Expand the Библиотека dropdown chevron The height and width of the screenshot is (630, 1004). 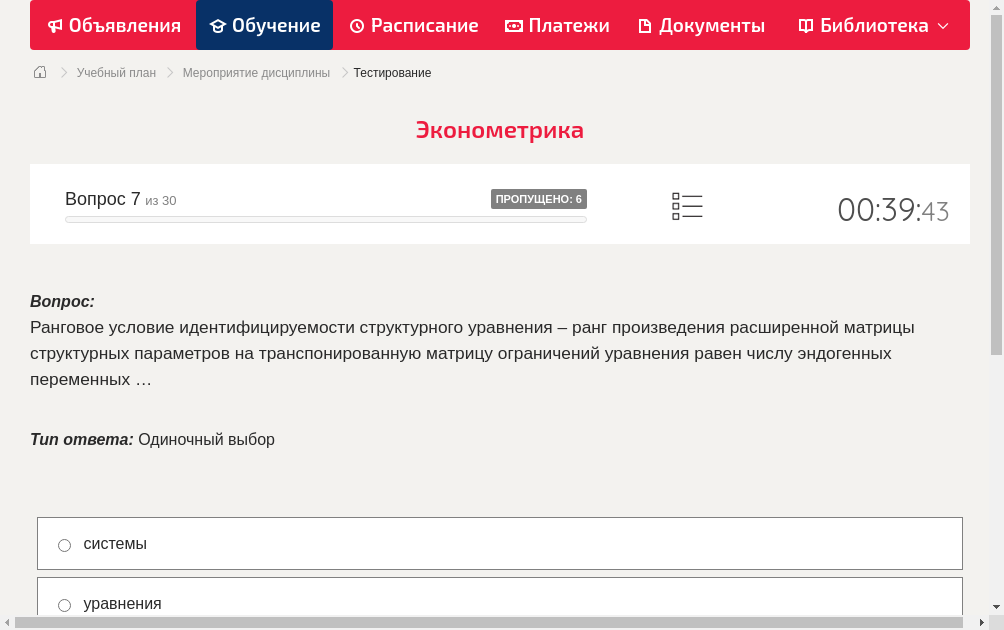[x=943, y=27]
